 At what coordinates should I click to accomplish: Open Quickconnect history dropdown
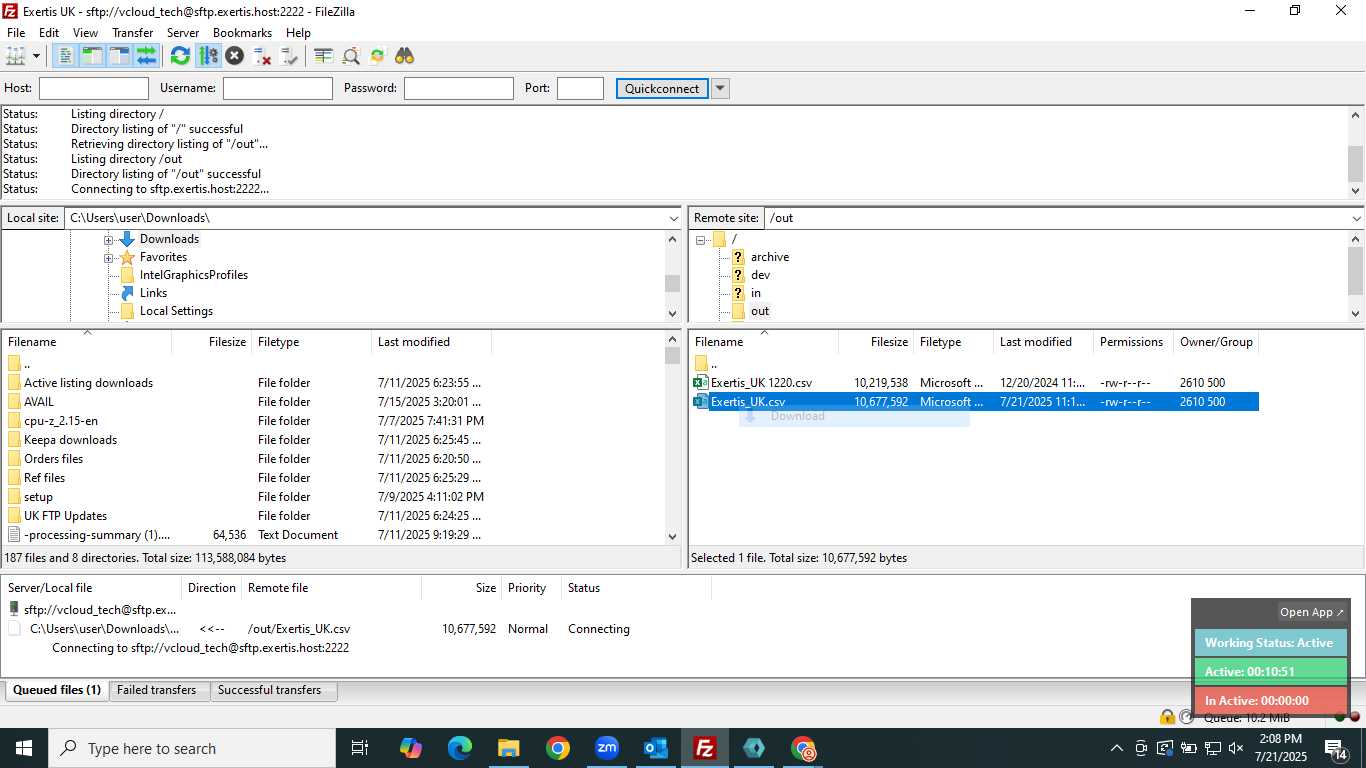[720, 88]
